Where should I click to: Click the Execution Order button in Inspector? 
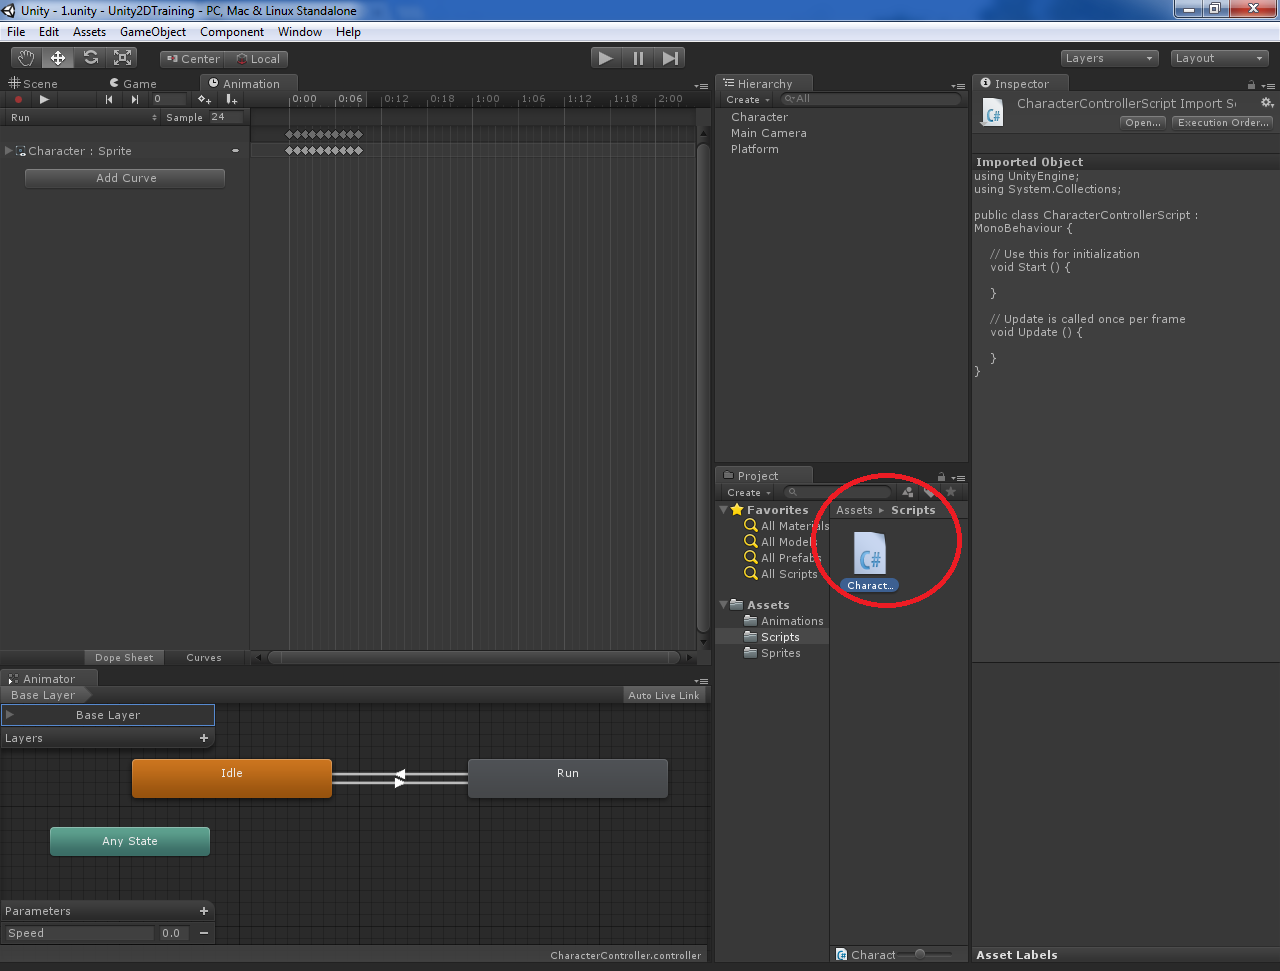1222,122
